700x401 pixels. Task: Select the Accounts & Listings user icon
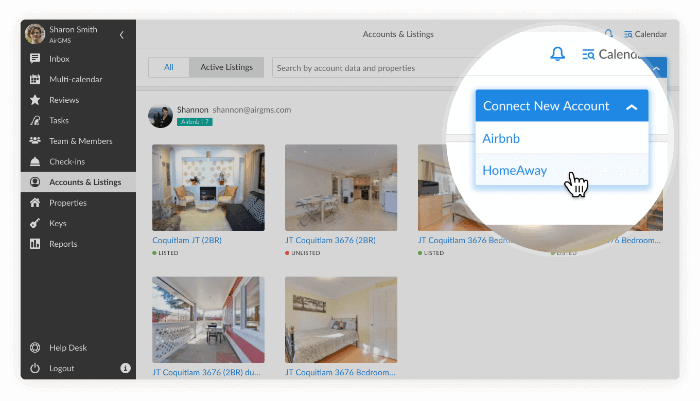pos(35,182)
